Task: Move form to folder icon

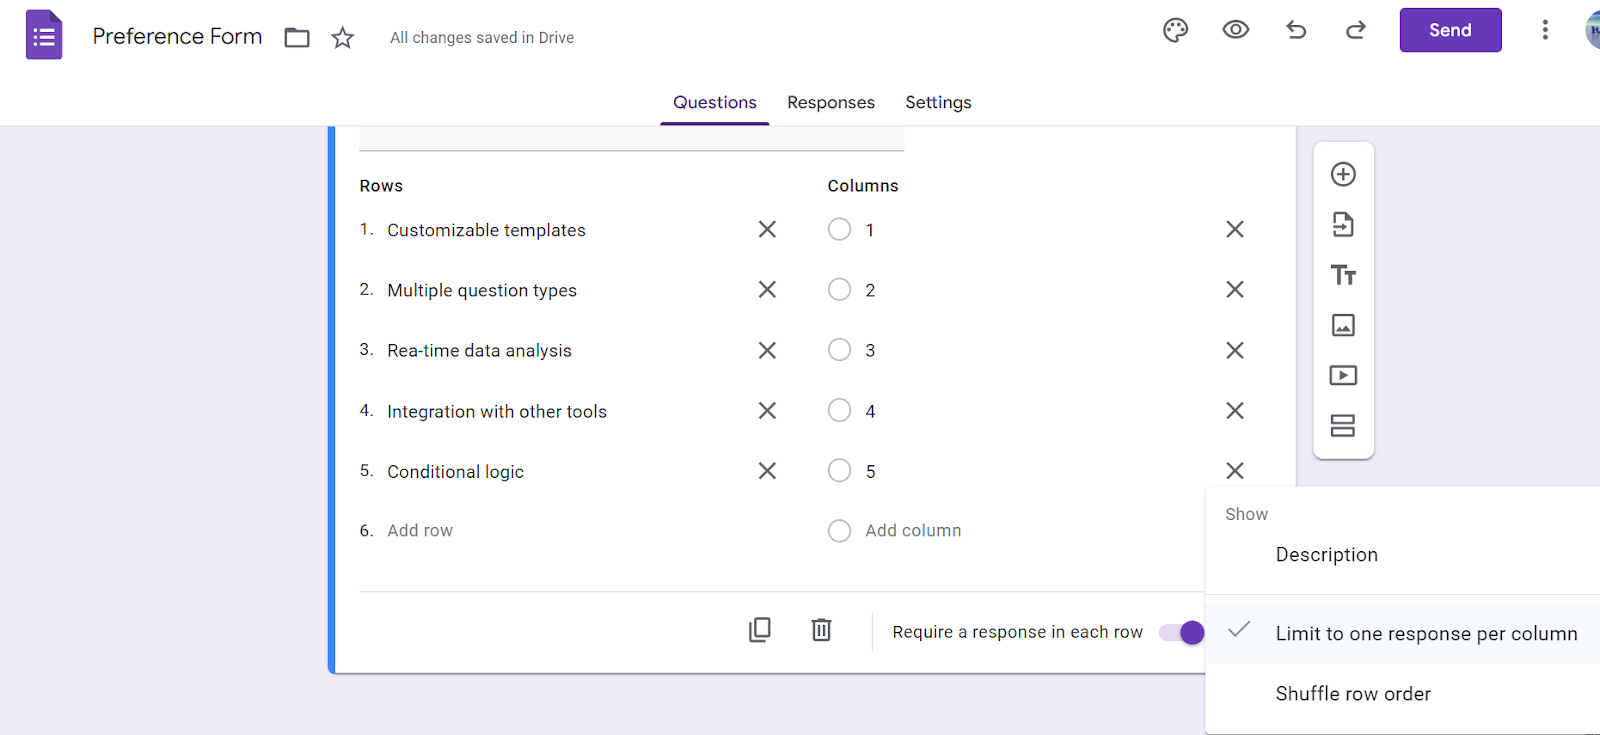Action: (297, 38)
